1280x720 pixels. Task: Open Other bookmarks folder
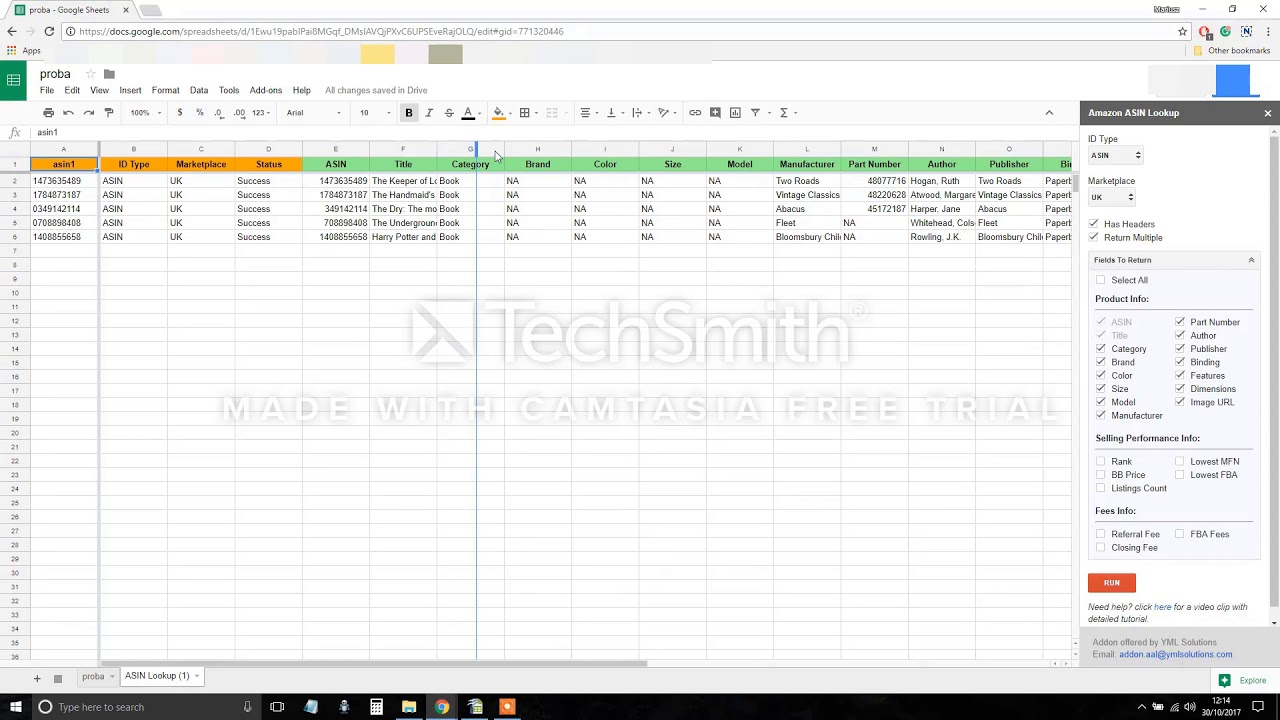[1231, 51]
